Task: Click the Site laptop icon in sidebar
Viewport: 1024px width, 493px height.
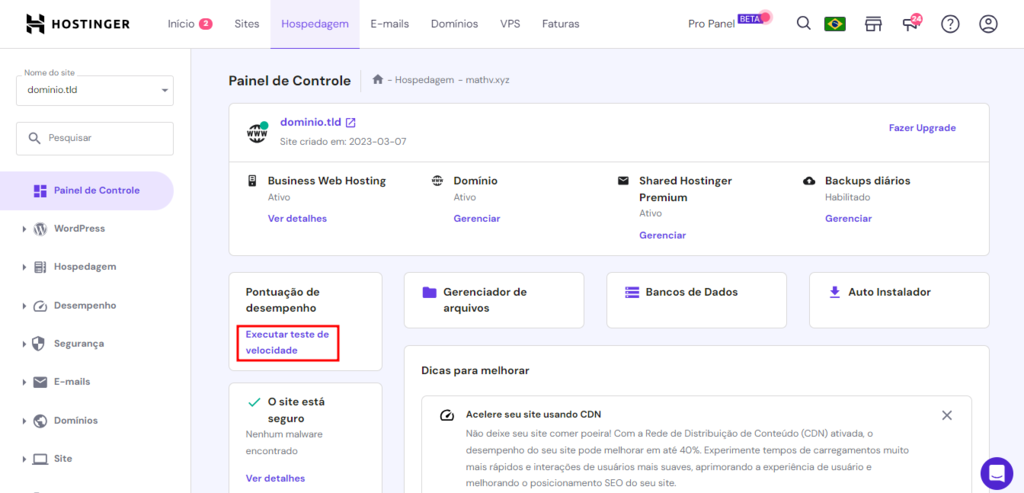Action: click(x=40, y=459)
